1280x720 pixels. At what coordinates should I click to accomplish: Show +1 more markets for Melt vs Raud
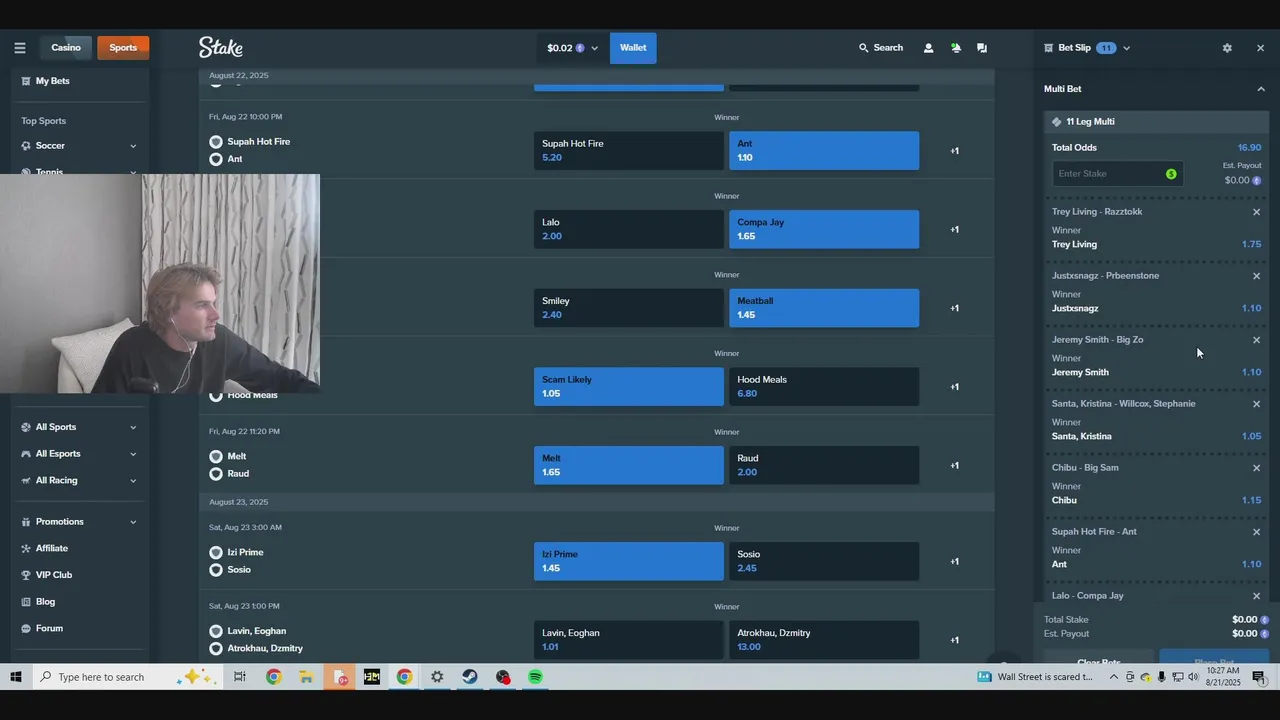[x=954, y=465]
